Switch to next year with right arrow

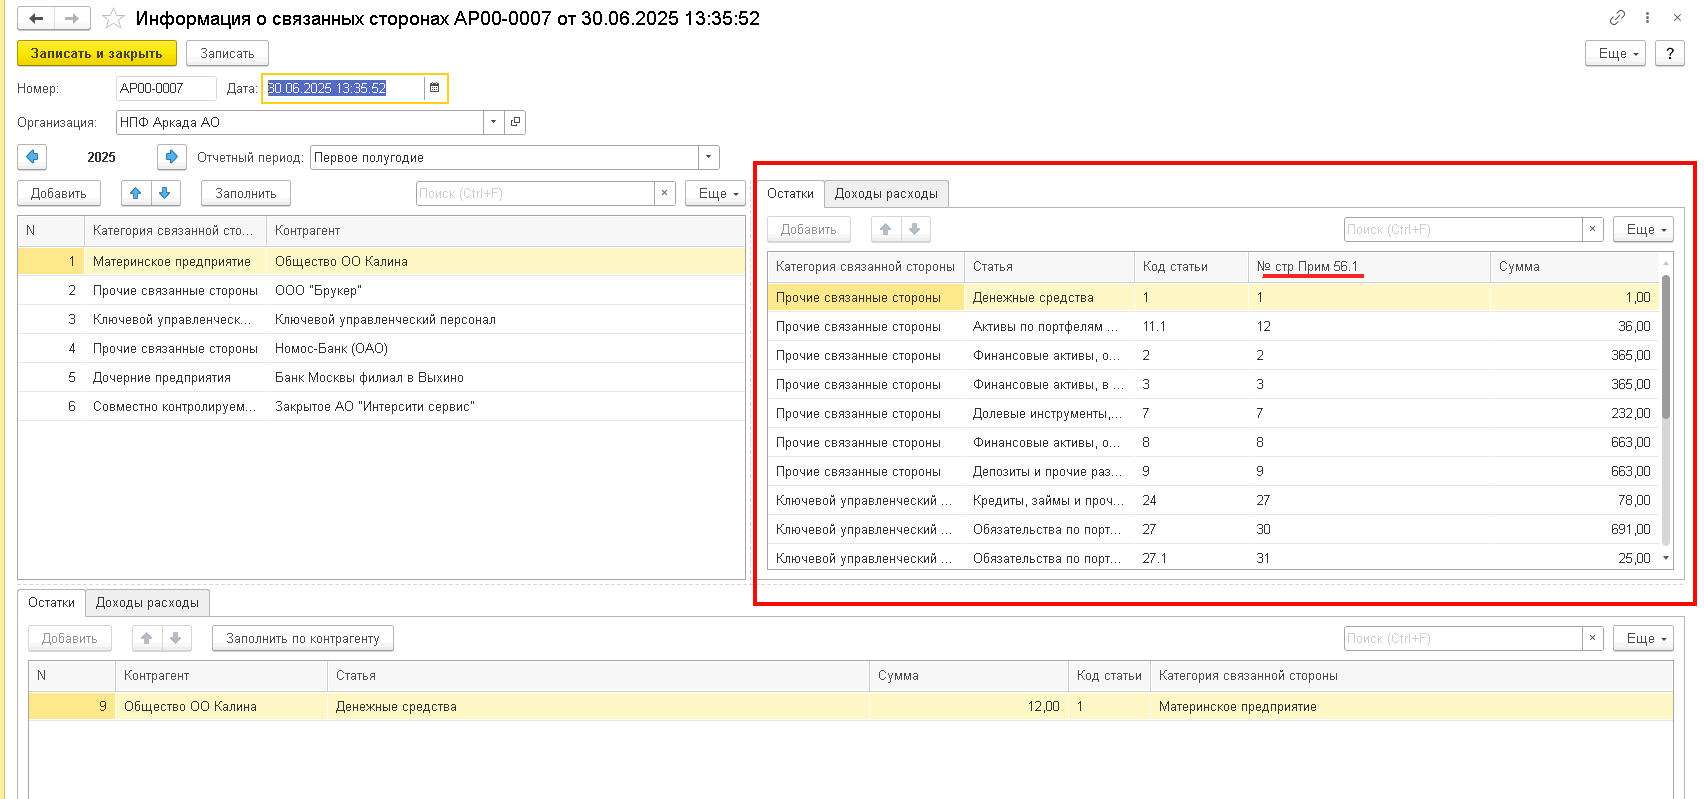click(x=171, y=157)
